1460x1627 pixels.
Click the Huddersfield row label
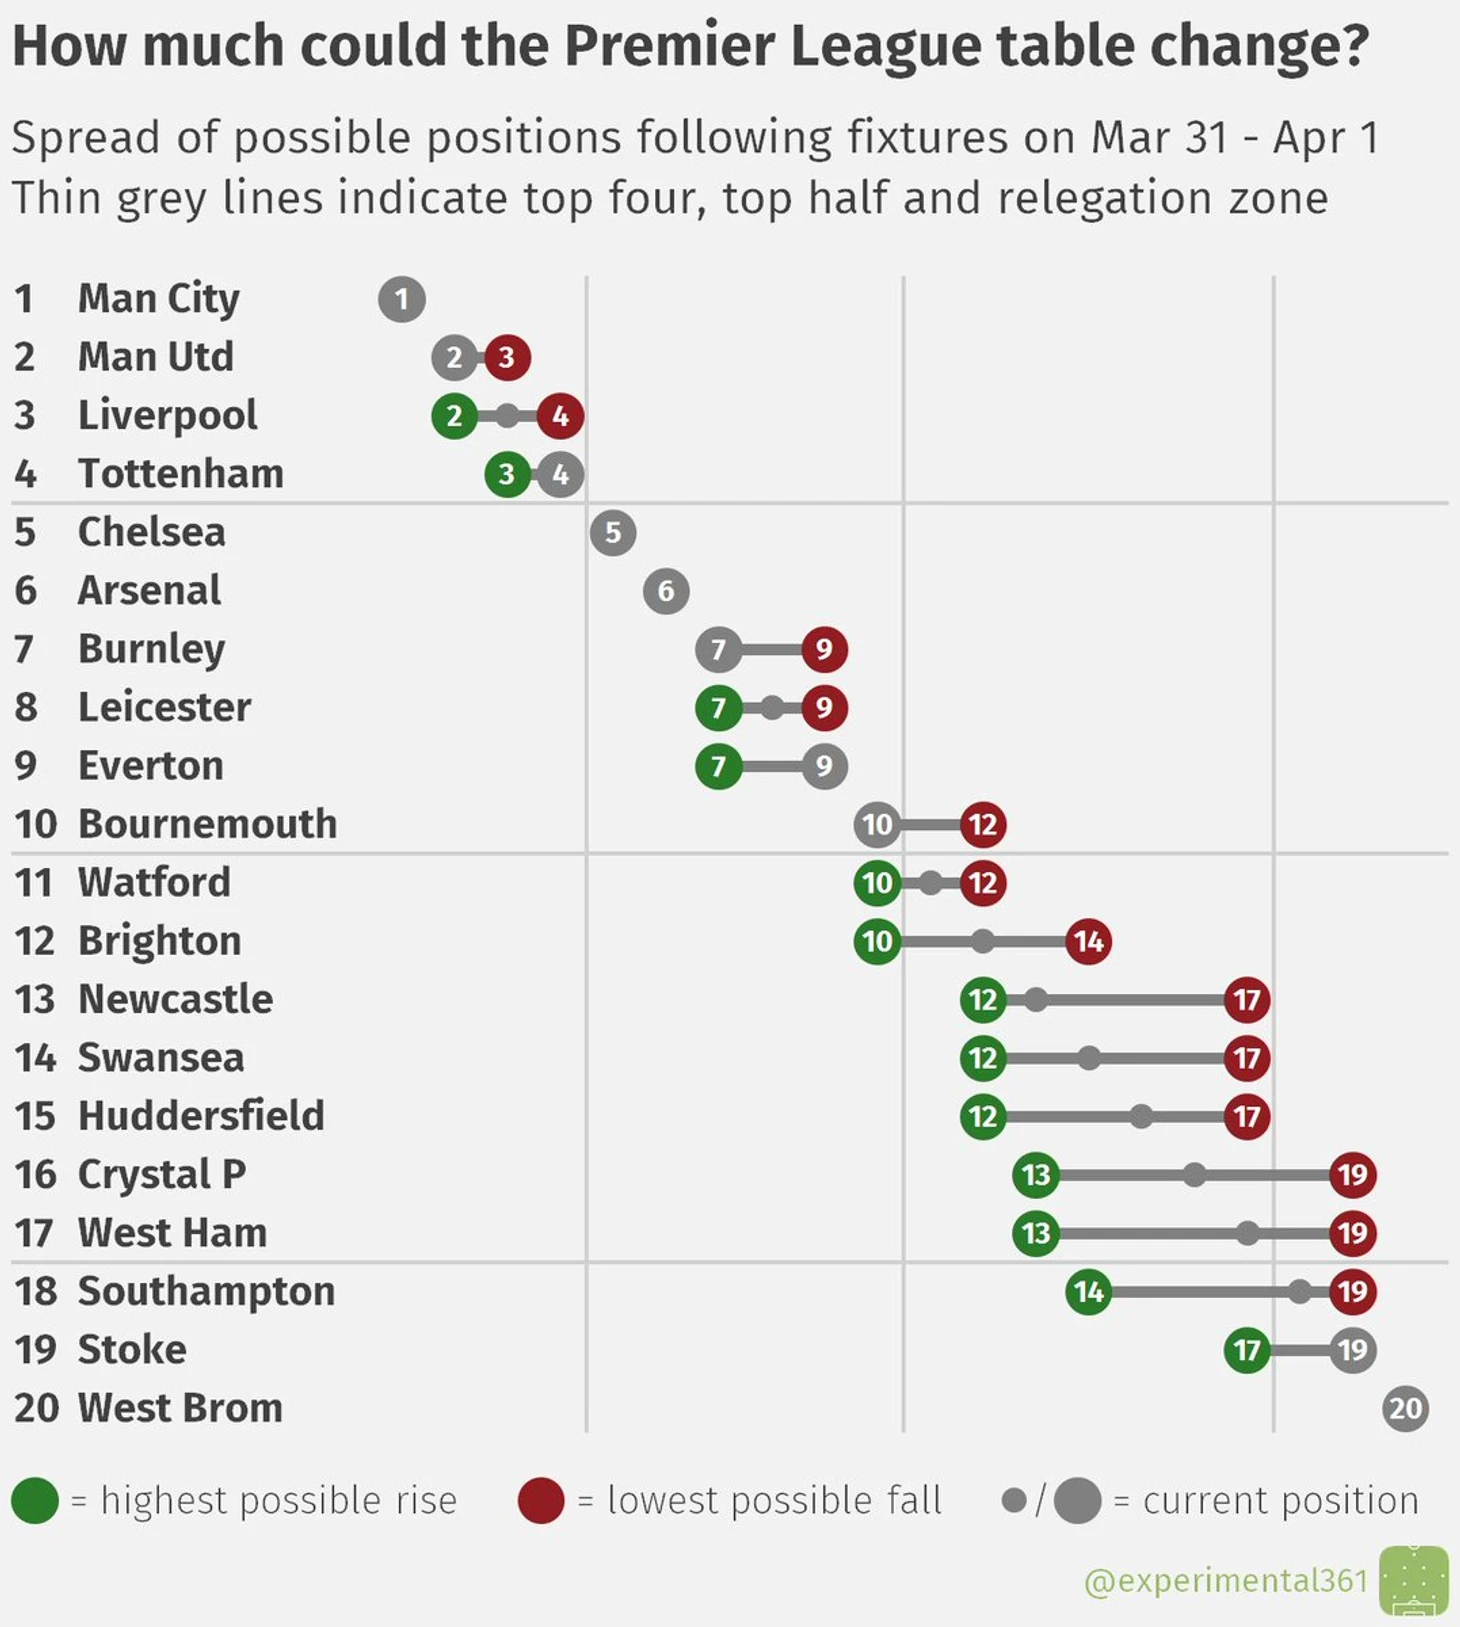click(x=201, y=1116)
